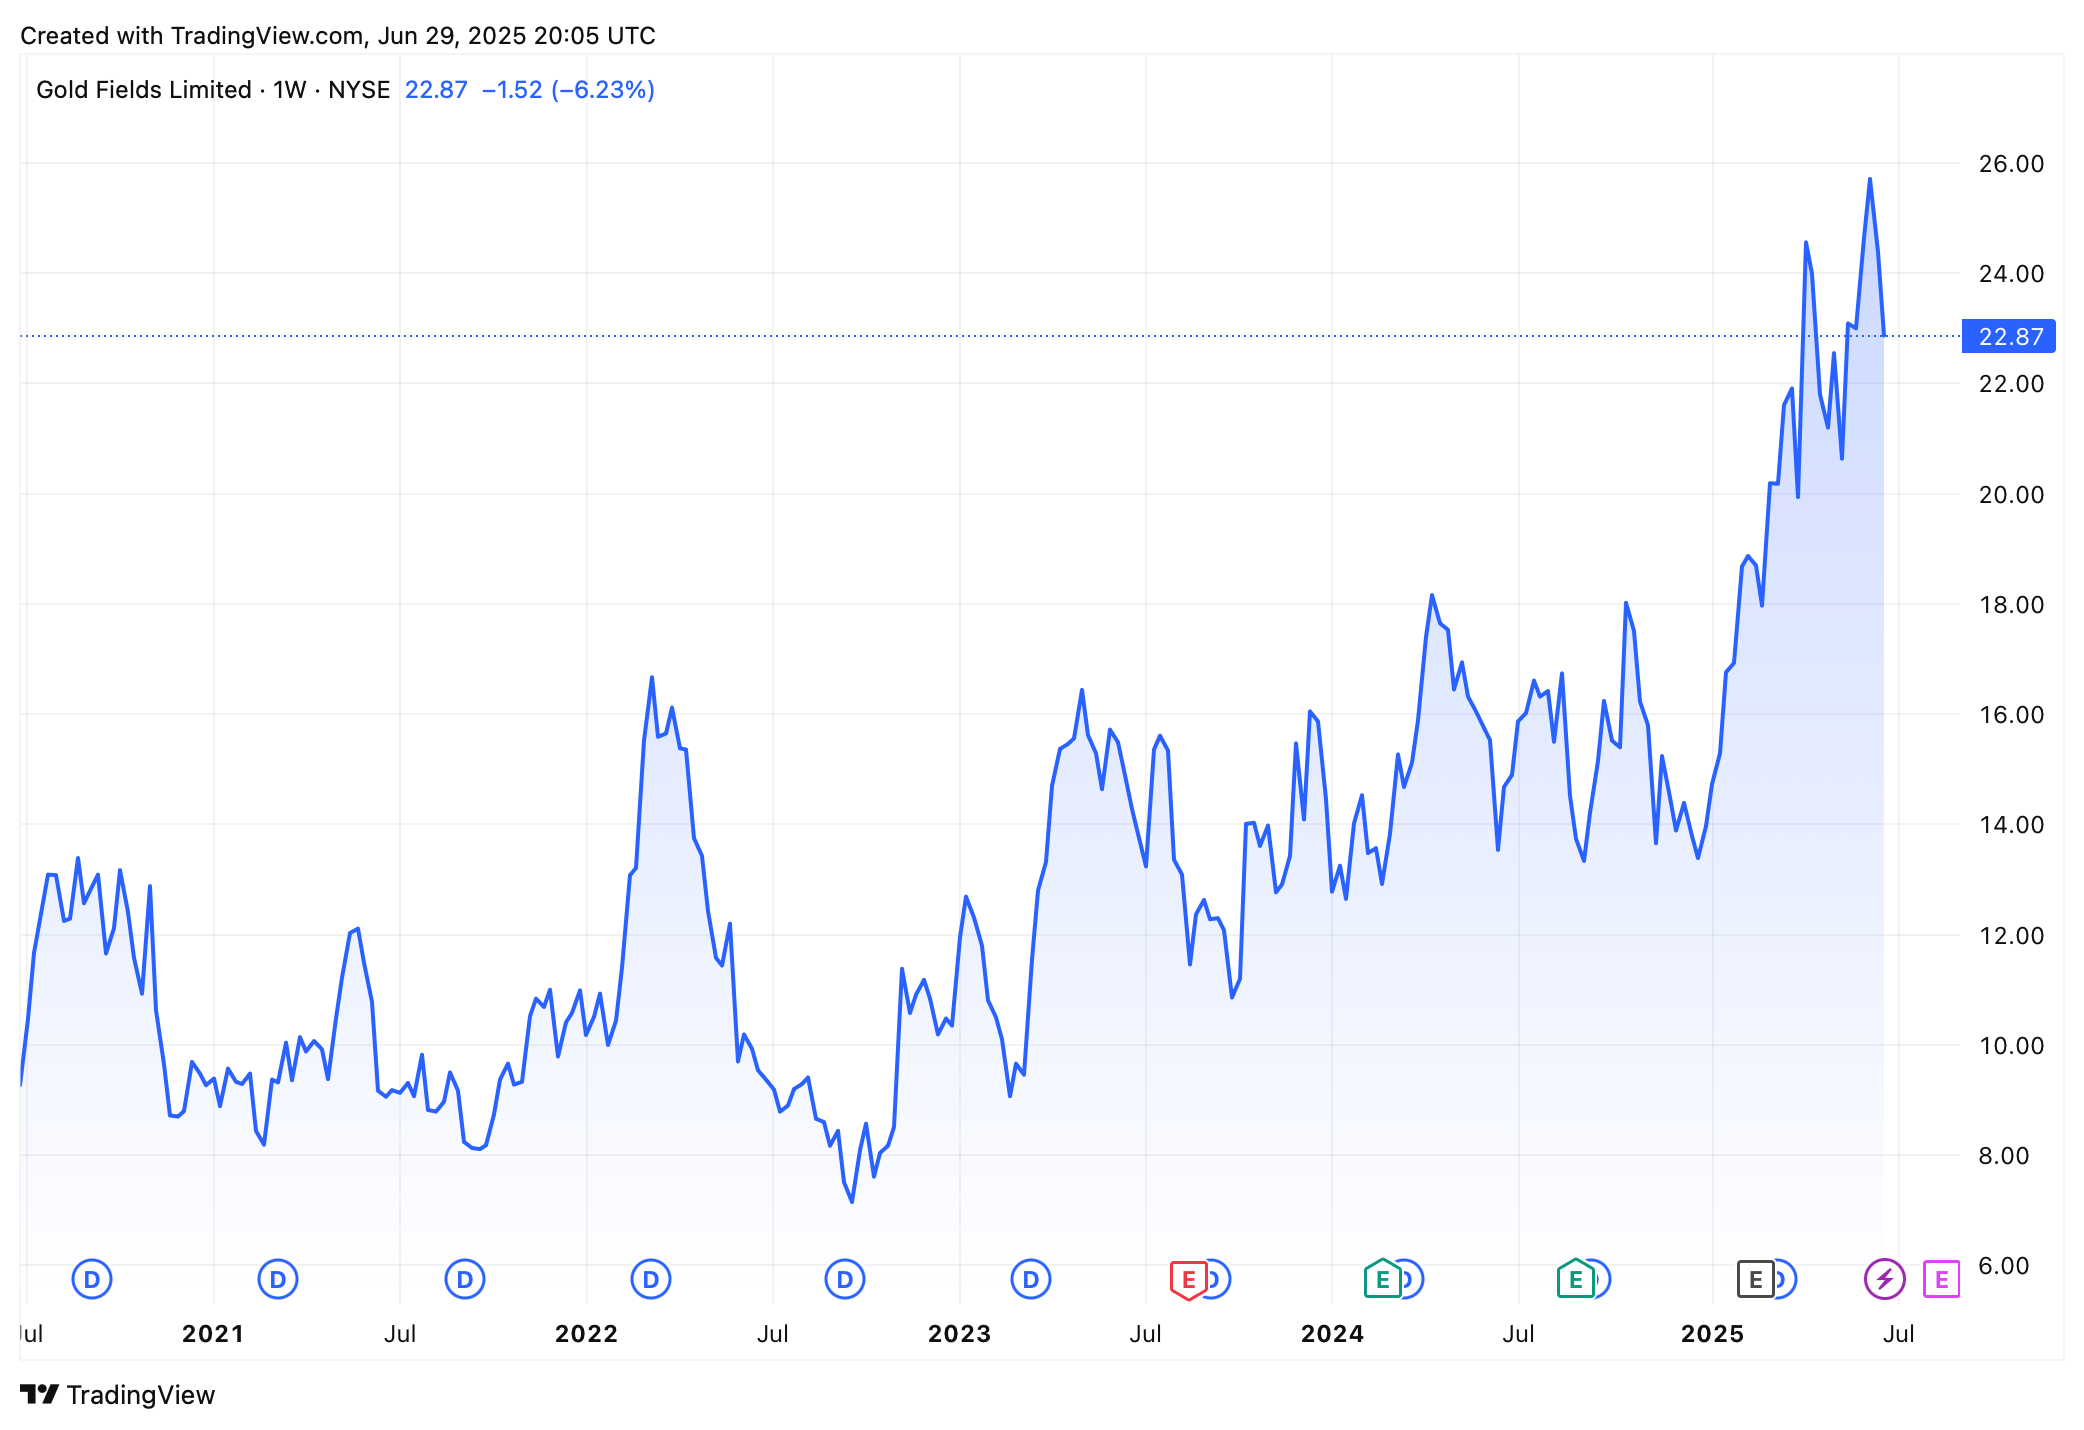This screenshot has height=1430, width=2084.
Task: Click the −1.52 (−6.23%) change value
Action: (x=568, y=90)
